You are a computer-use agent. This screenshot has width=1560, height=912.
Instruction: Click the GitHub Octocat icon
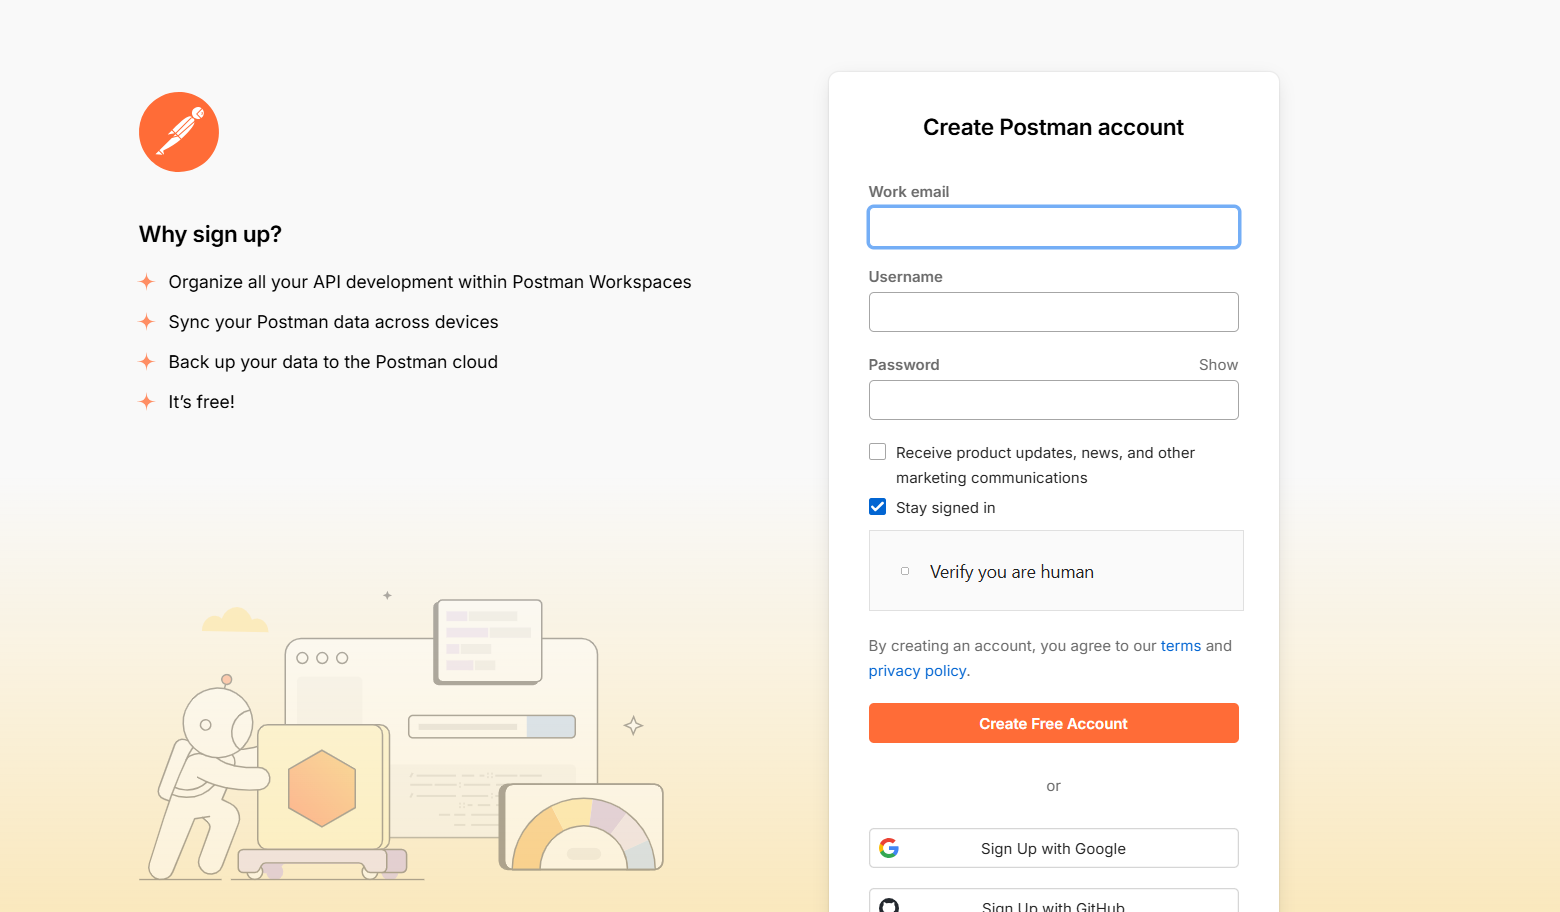click(890, 905)
